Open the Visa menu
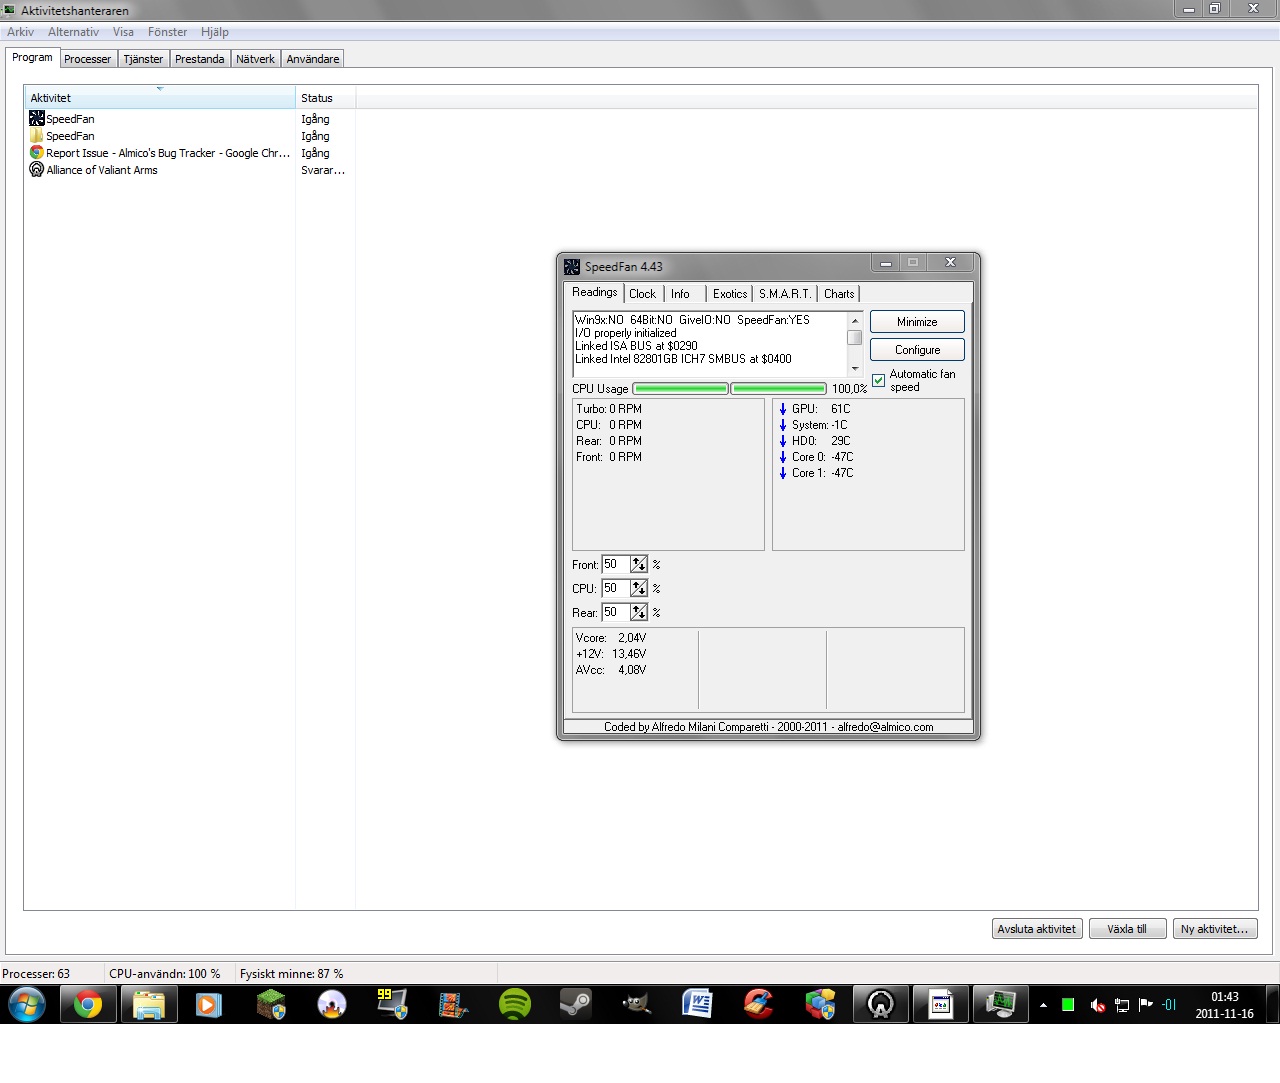Viewport: 1280px width, 1083px height. (123, 32)
